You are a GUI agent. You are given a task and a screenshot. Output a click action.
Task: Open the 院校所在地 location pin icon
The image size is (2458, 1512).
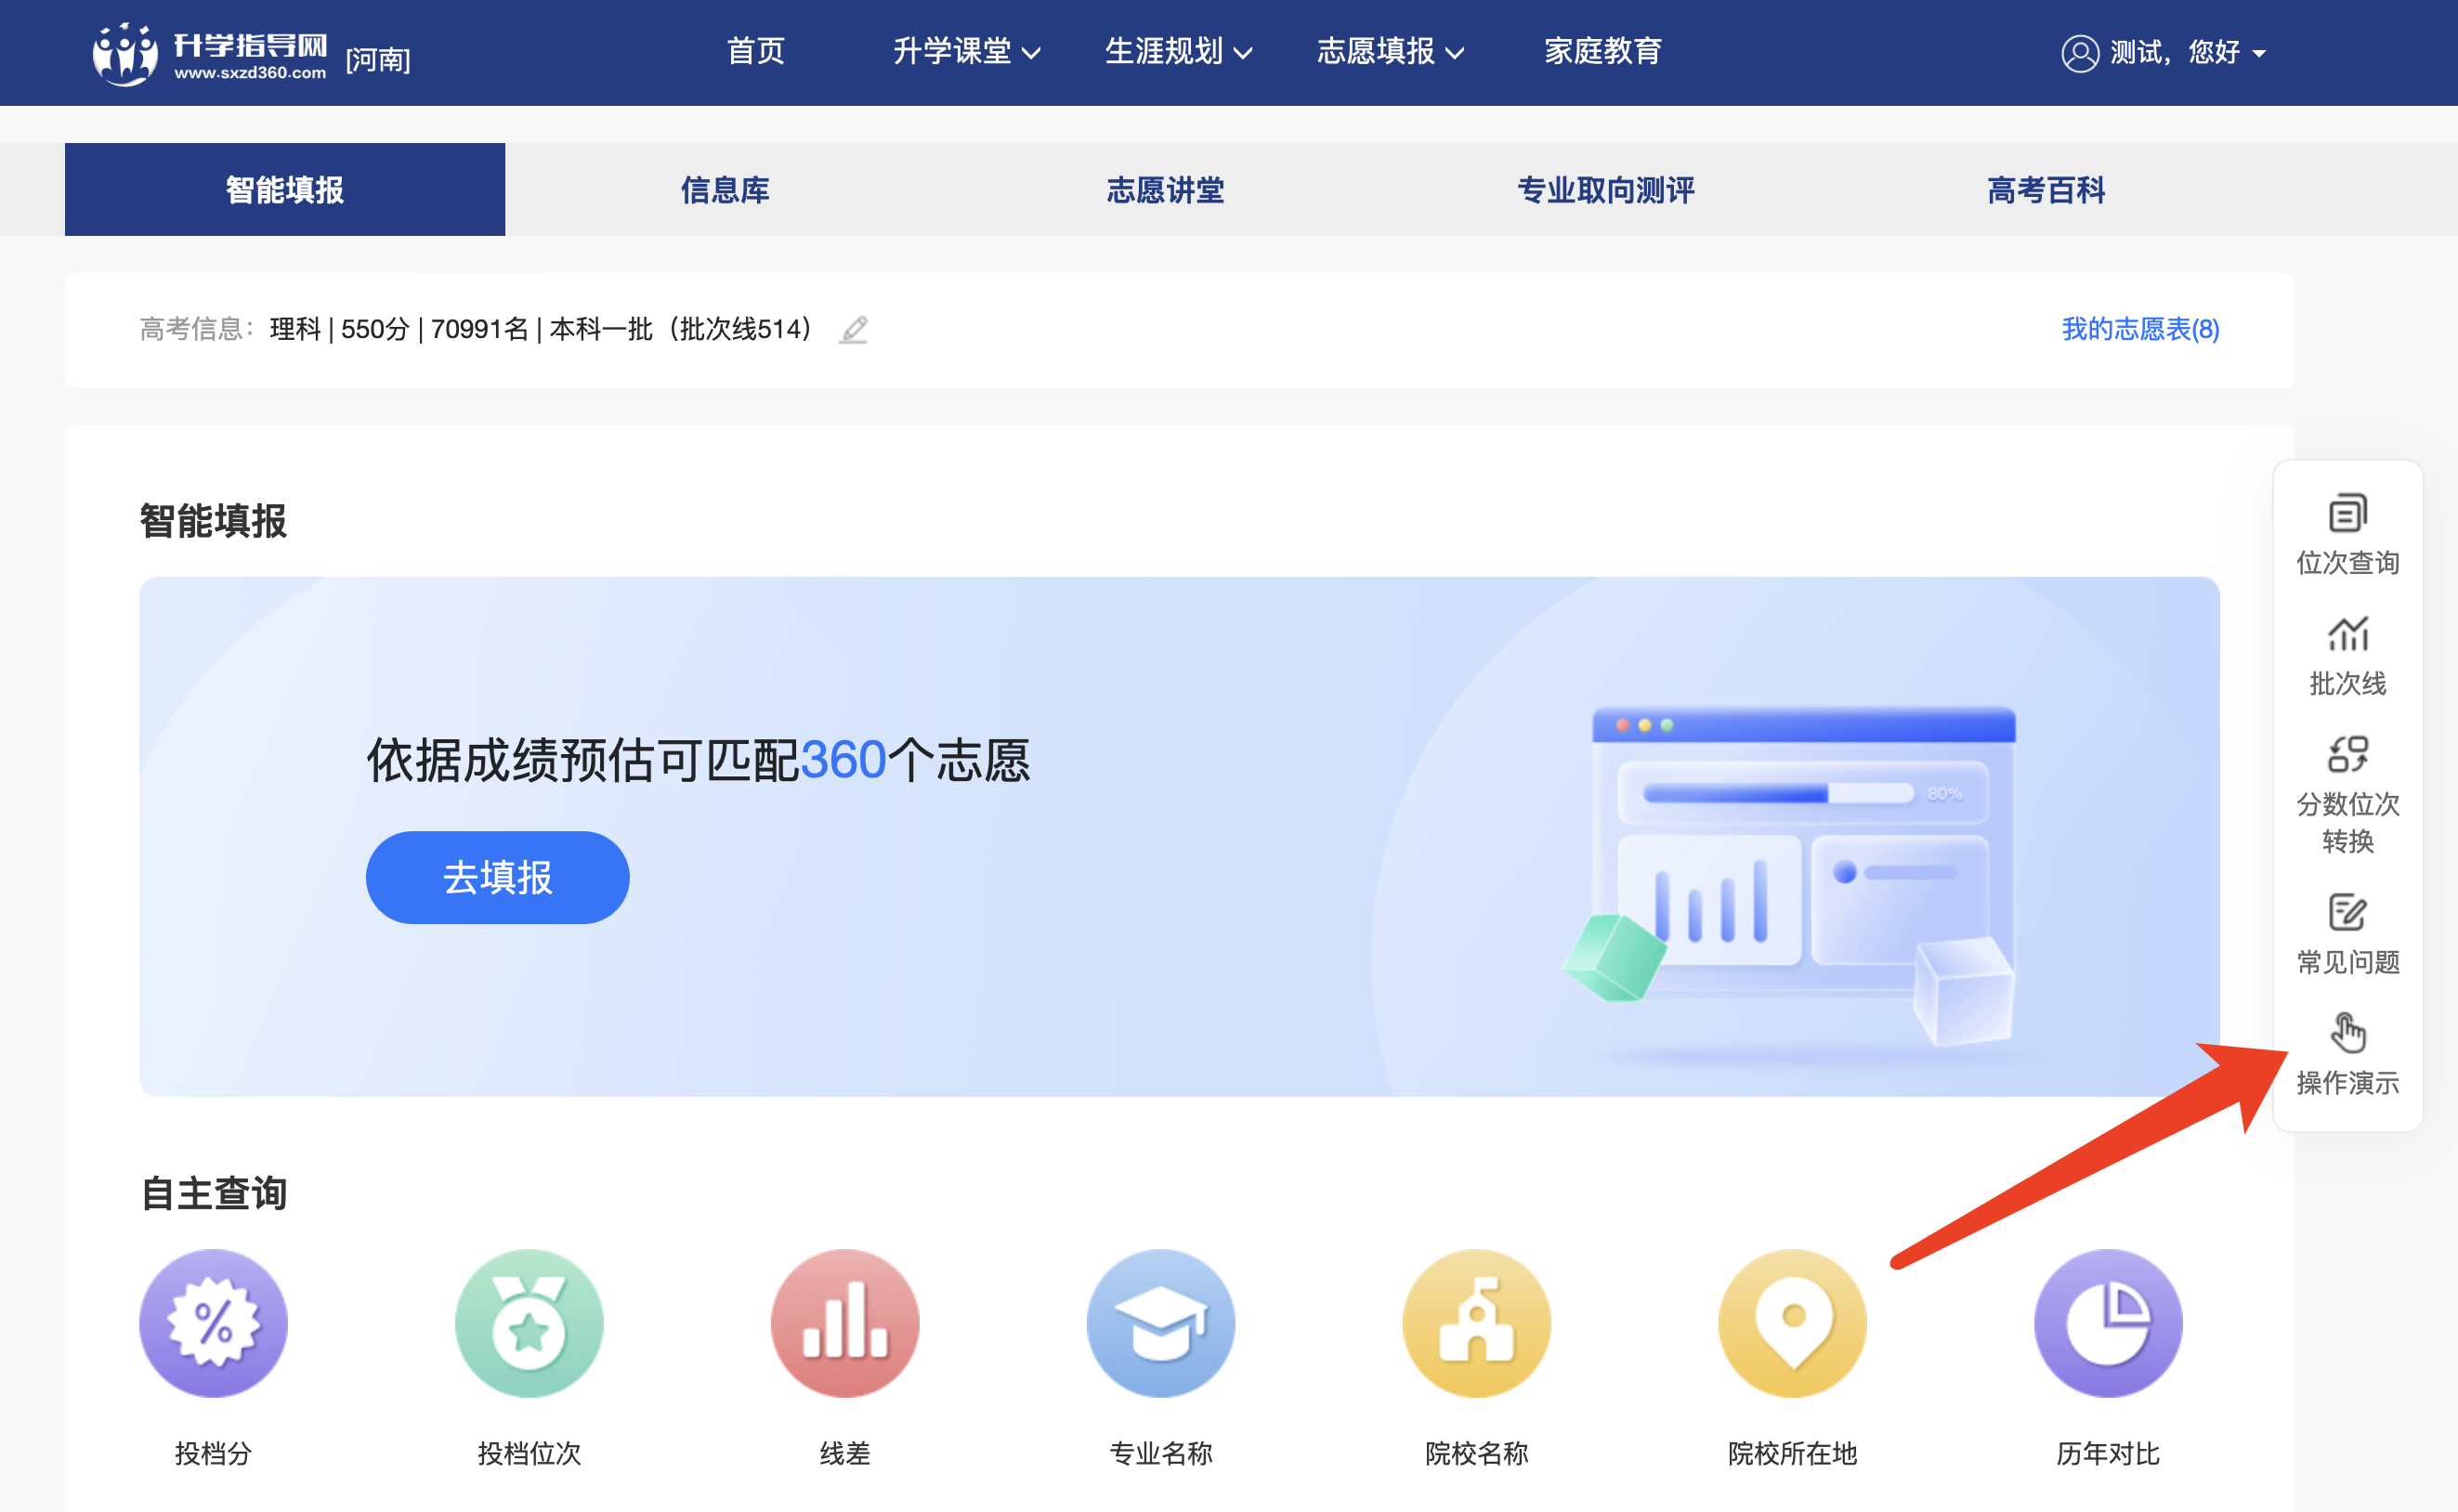coord(1792,1322)
